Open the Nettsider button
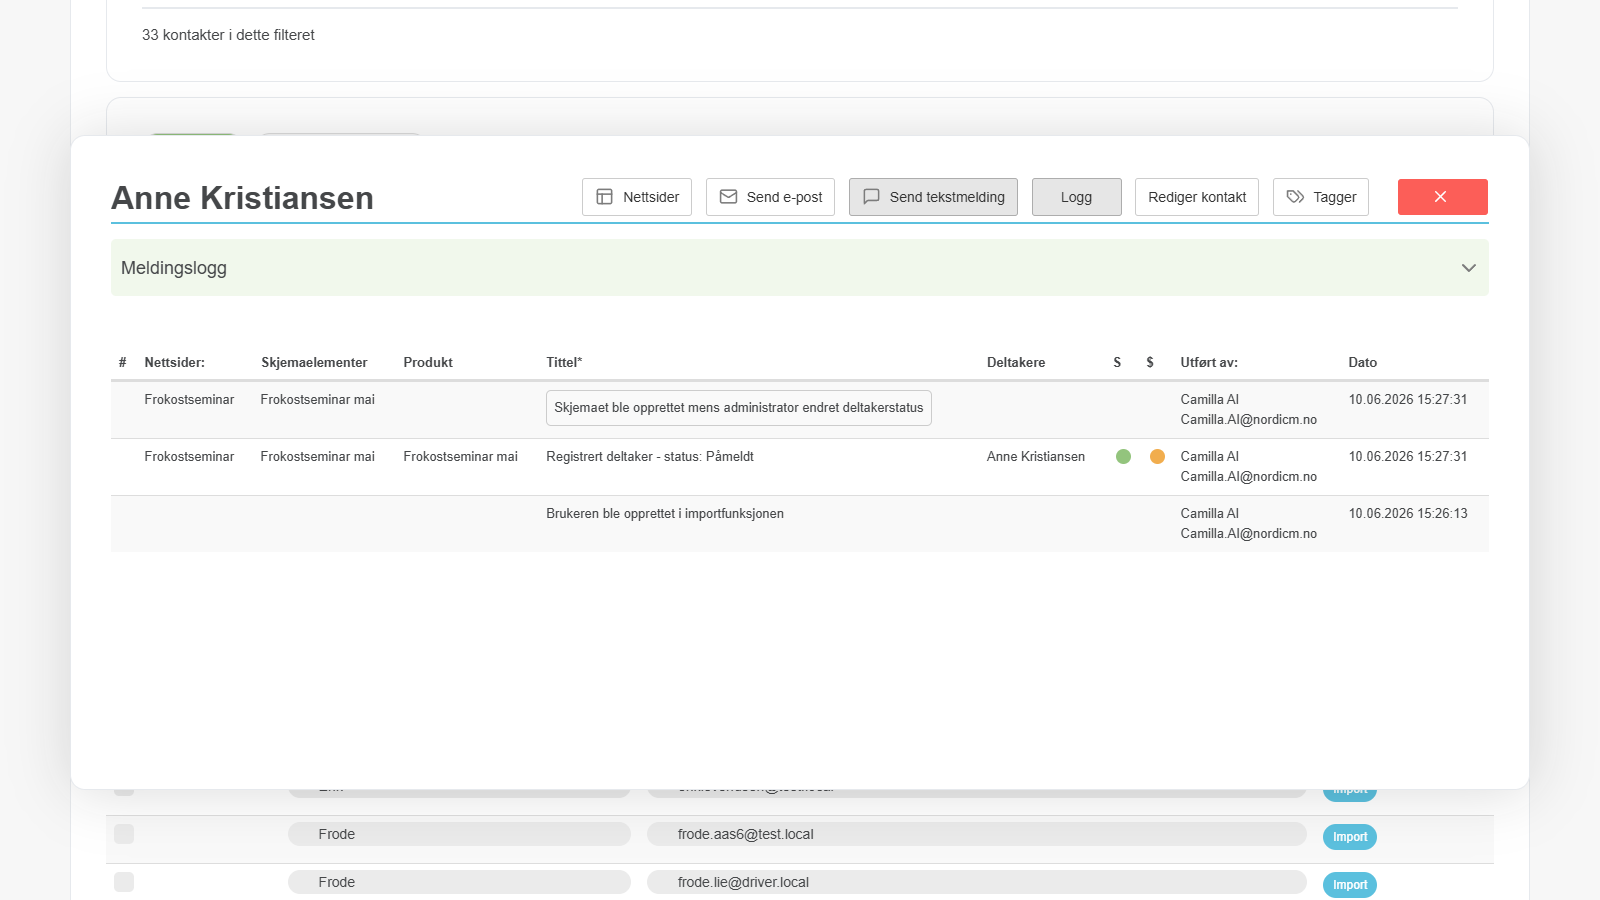The image size is (1600, 900). [x=637, y=197]
